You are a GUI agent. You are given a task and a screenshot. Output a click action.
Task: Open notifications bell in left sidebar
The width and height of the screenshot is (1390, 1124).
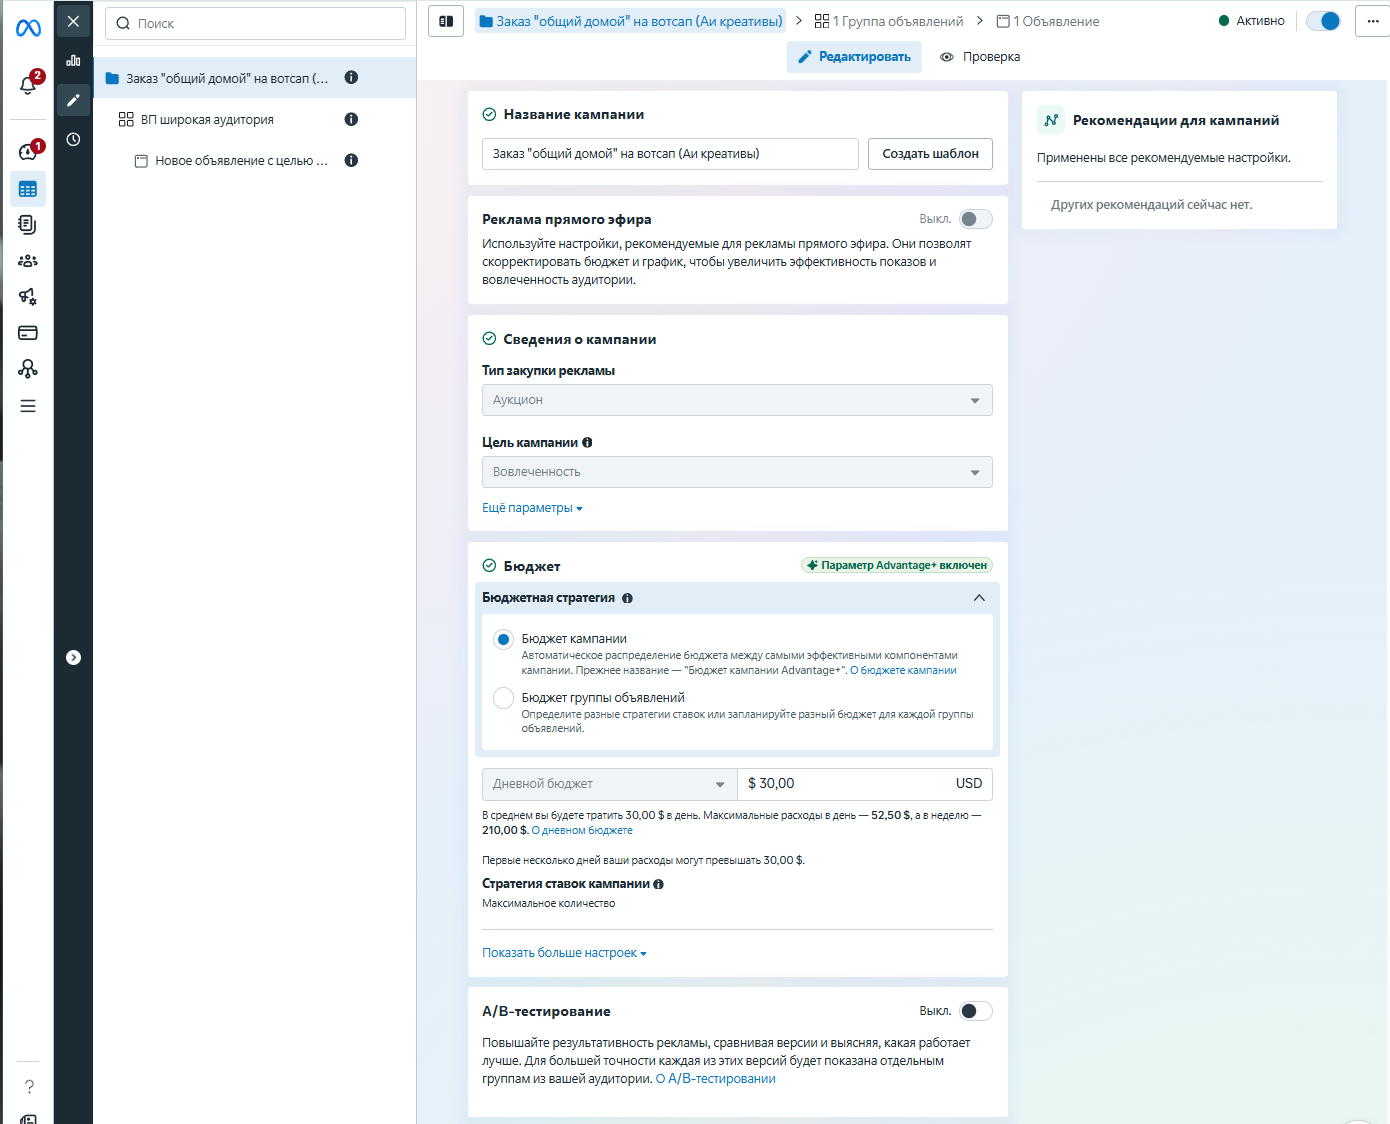[x=28, y=85]
